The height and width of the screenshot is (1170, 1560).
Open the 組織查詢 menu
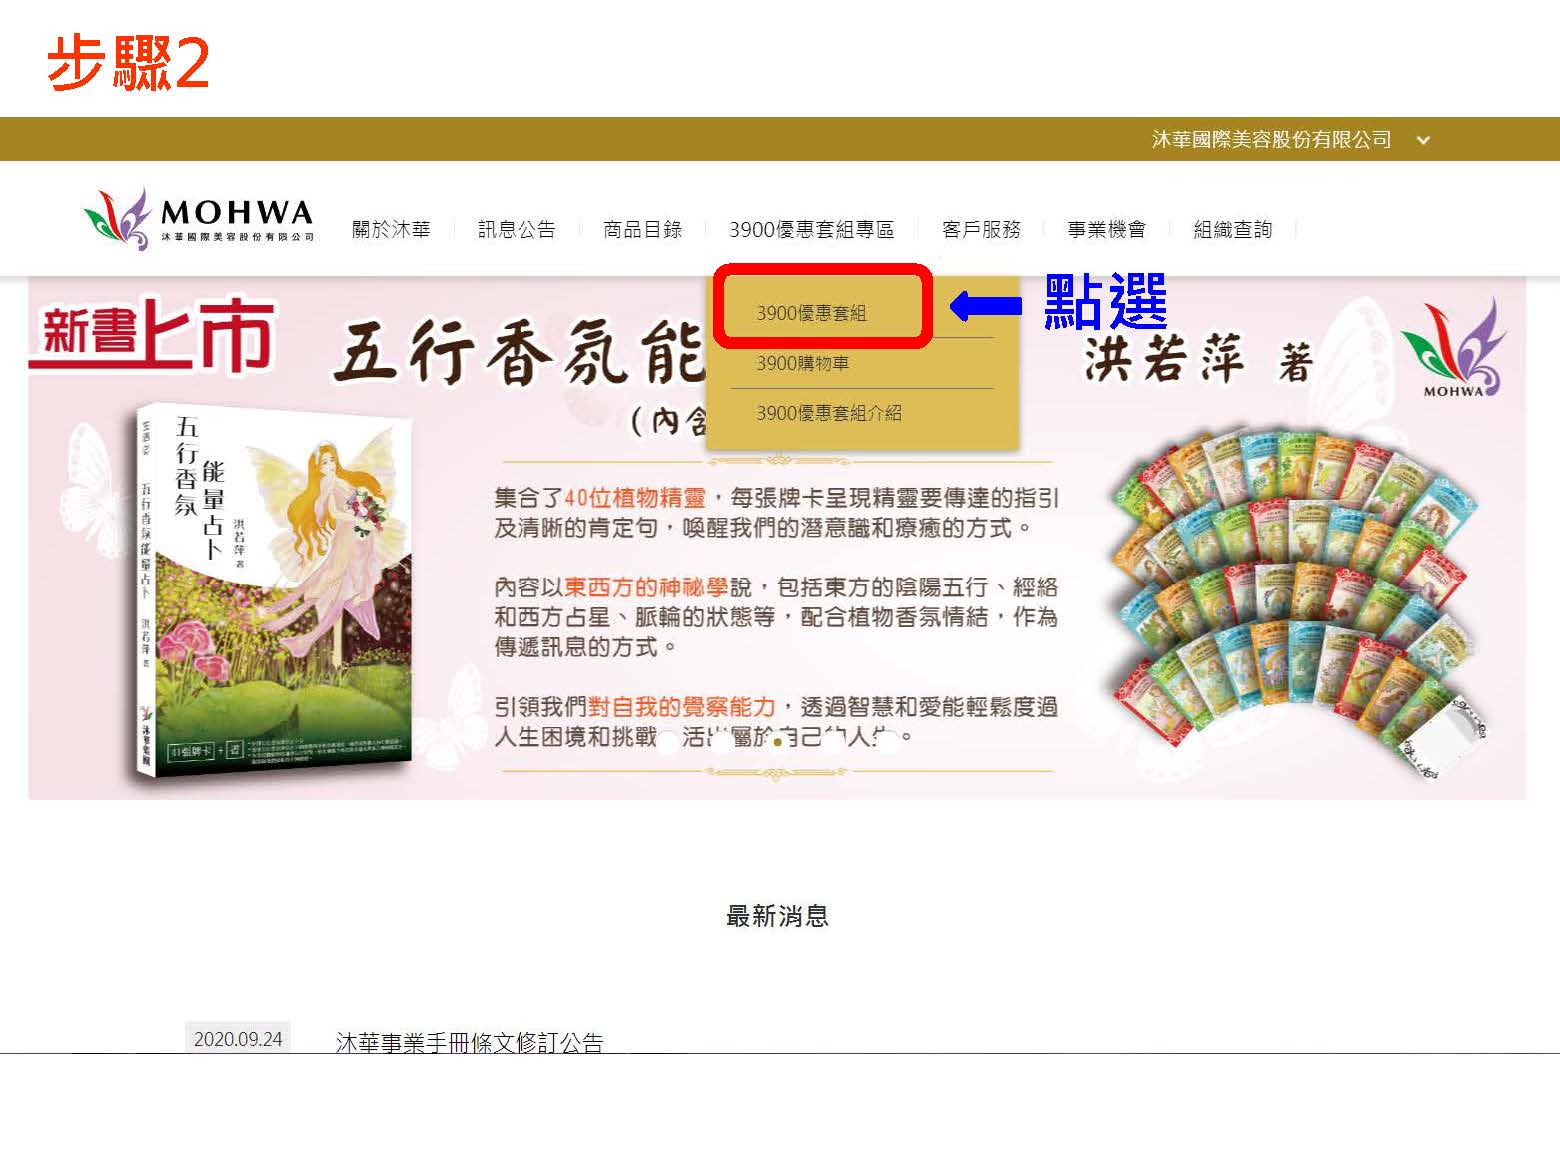[1232, 230]
